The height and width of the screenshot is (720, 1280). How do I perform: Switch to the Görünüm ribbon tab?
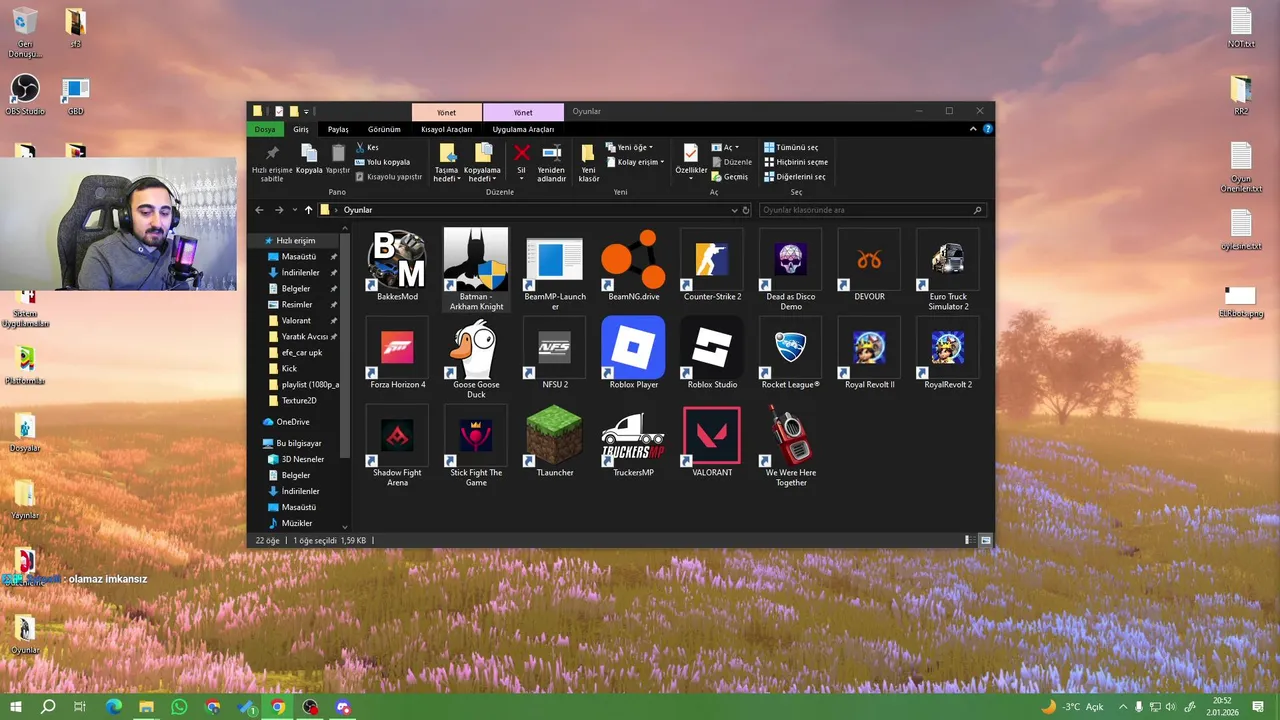coord(384,129)
